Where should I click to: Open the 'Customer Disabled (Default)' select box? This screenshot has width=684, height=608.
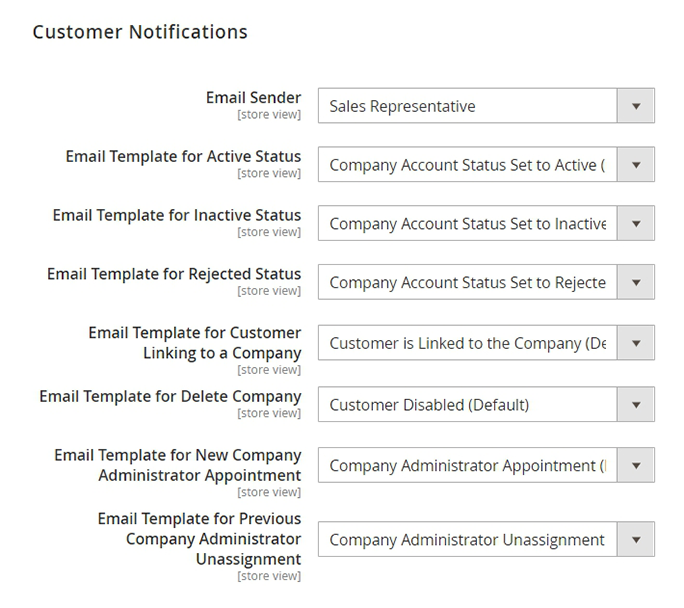coord(467,405)
